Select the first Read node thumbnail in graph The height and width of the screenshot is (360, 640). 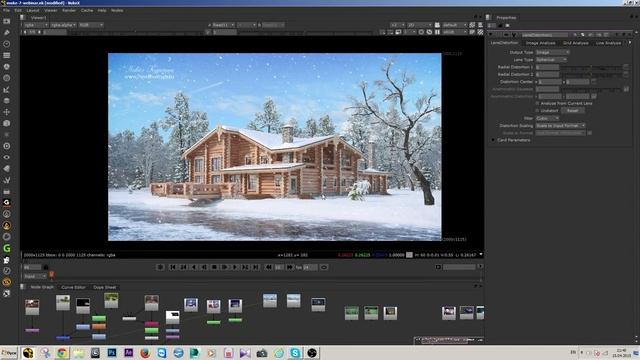click(32, 307)
